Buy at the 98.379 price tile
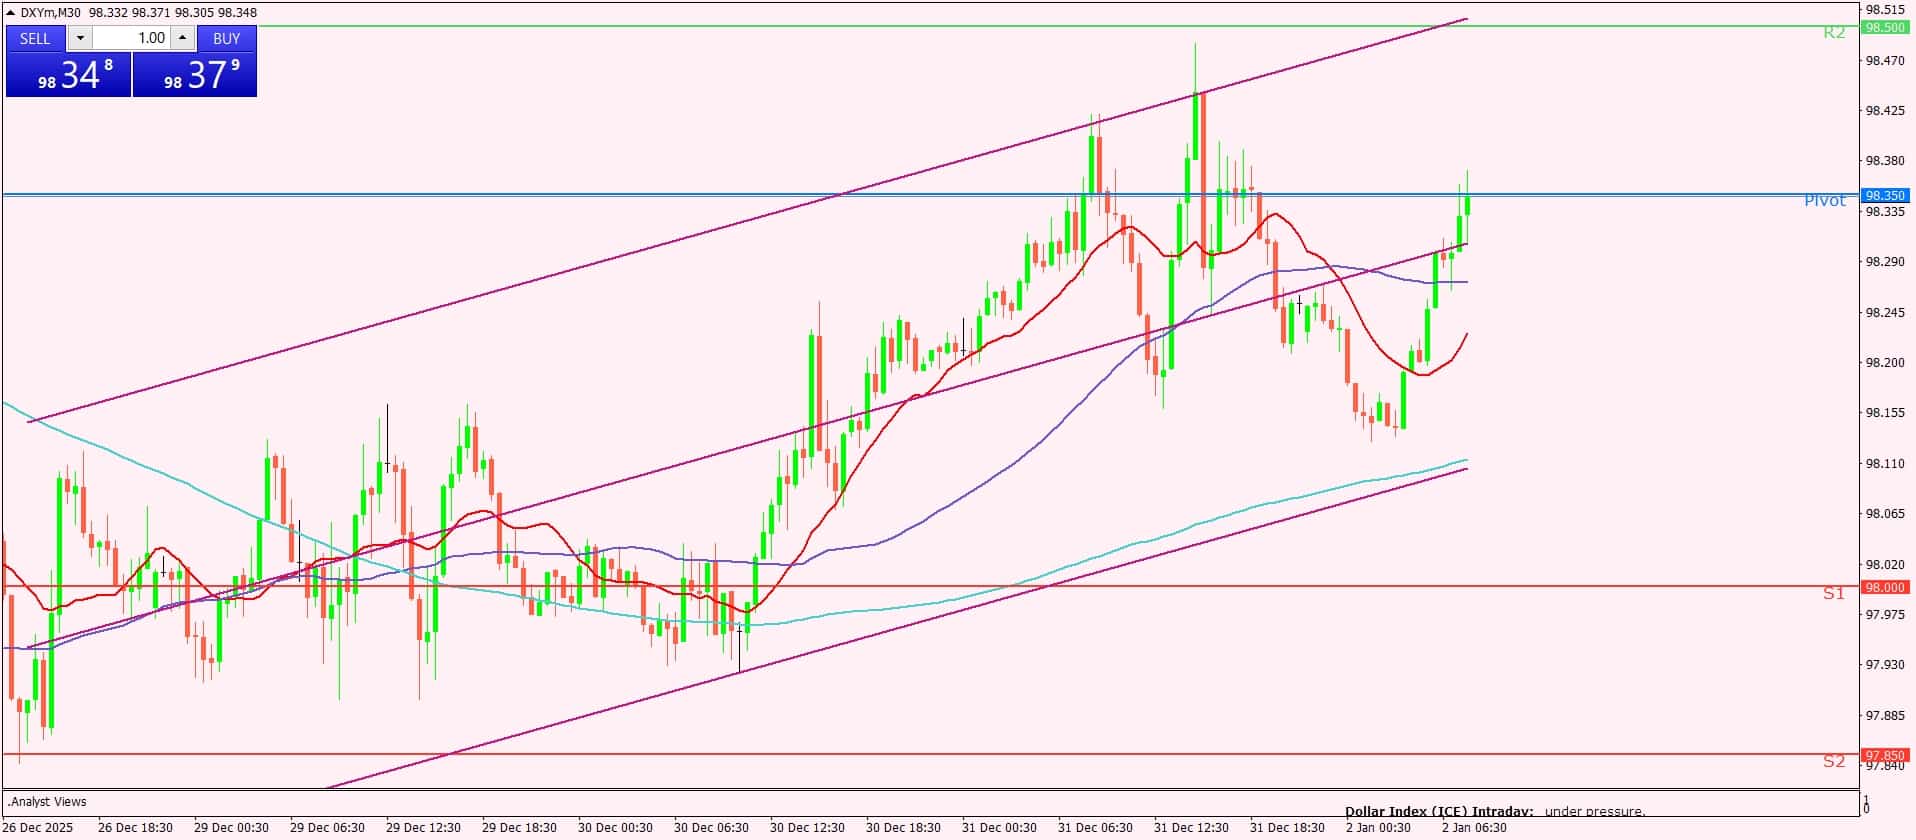1916x840 pixels. pyautogui.click(x=195, y=75)
